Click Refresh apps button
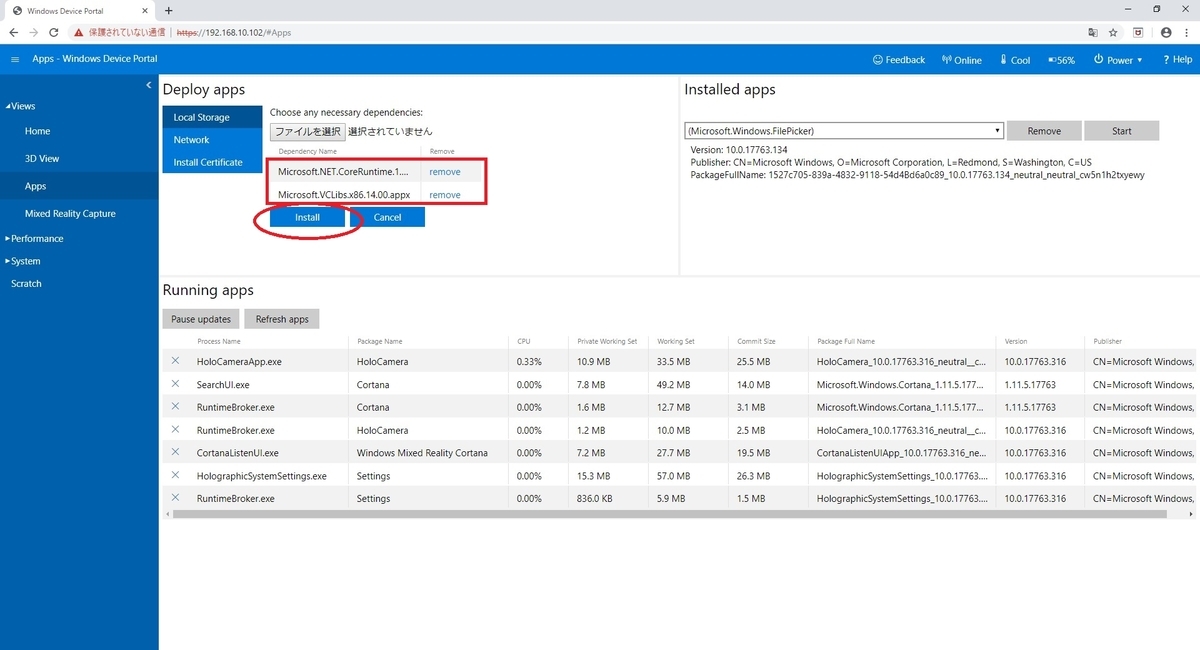Image resolution: width=1200 pixels, height=650 pixels. [x=282, y=319]
